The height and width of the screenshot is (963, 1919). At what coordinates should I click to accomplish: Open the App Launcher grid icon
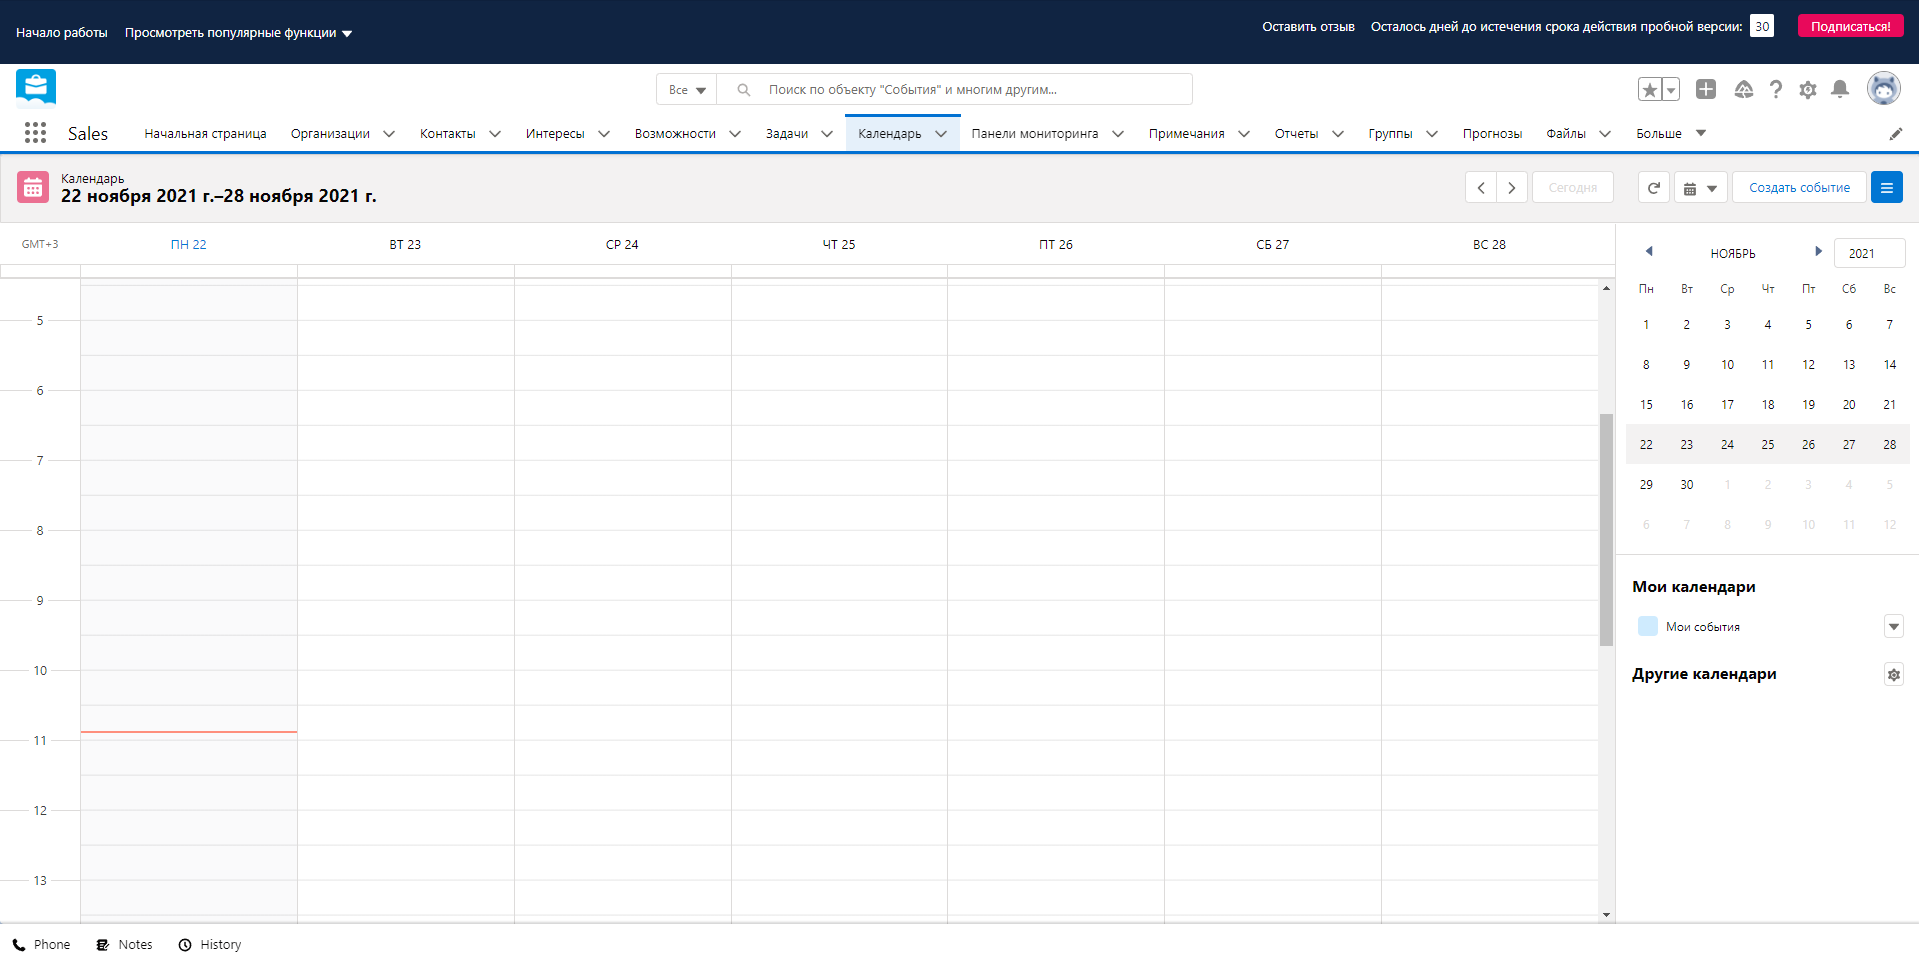[x=35, y=133]
